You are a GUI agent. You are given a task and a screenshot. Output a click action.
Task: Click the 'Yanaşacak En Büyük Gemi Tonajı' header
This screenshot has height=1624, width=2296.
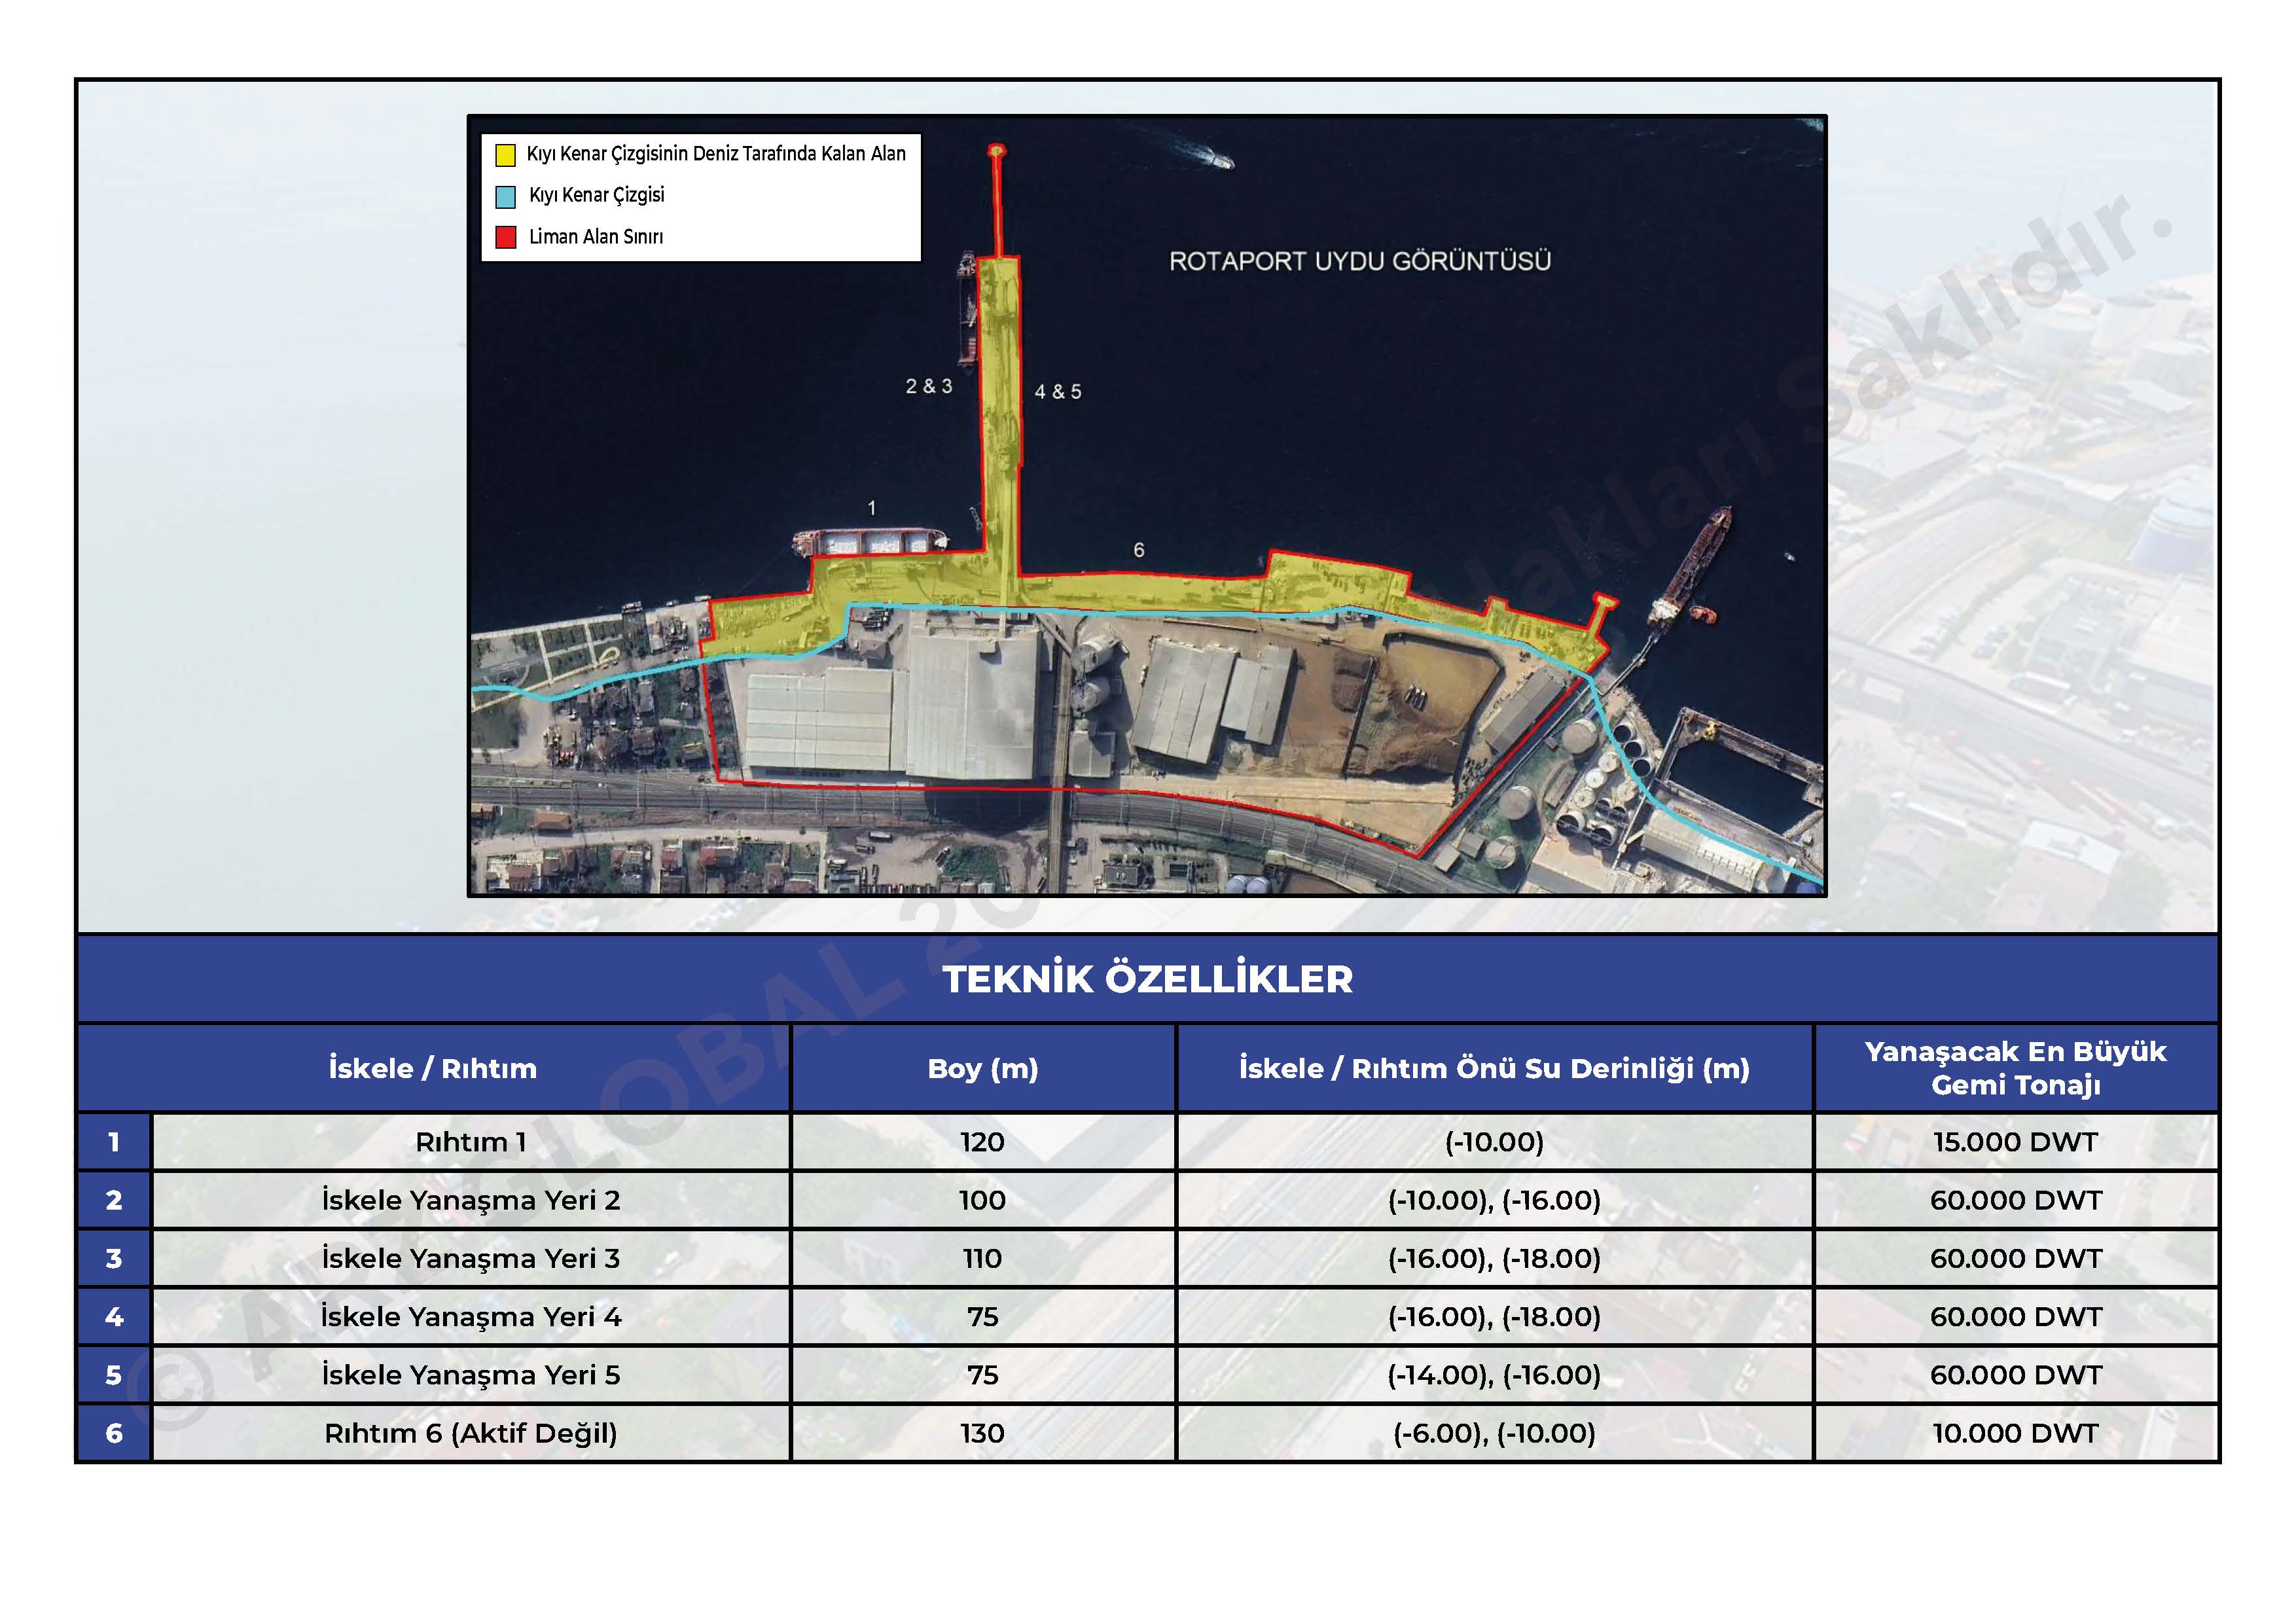tap(2016, 1068)
